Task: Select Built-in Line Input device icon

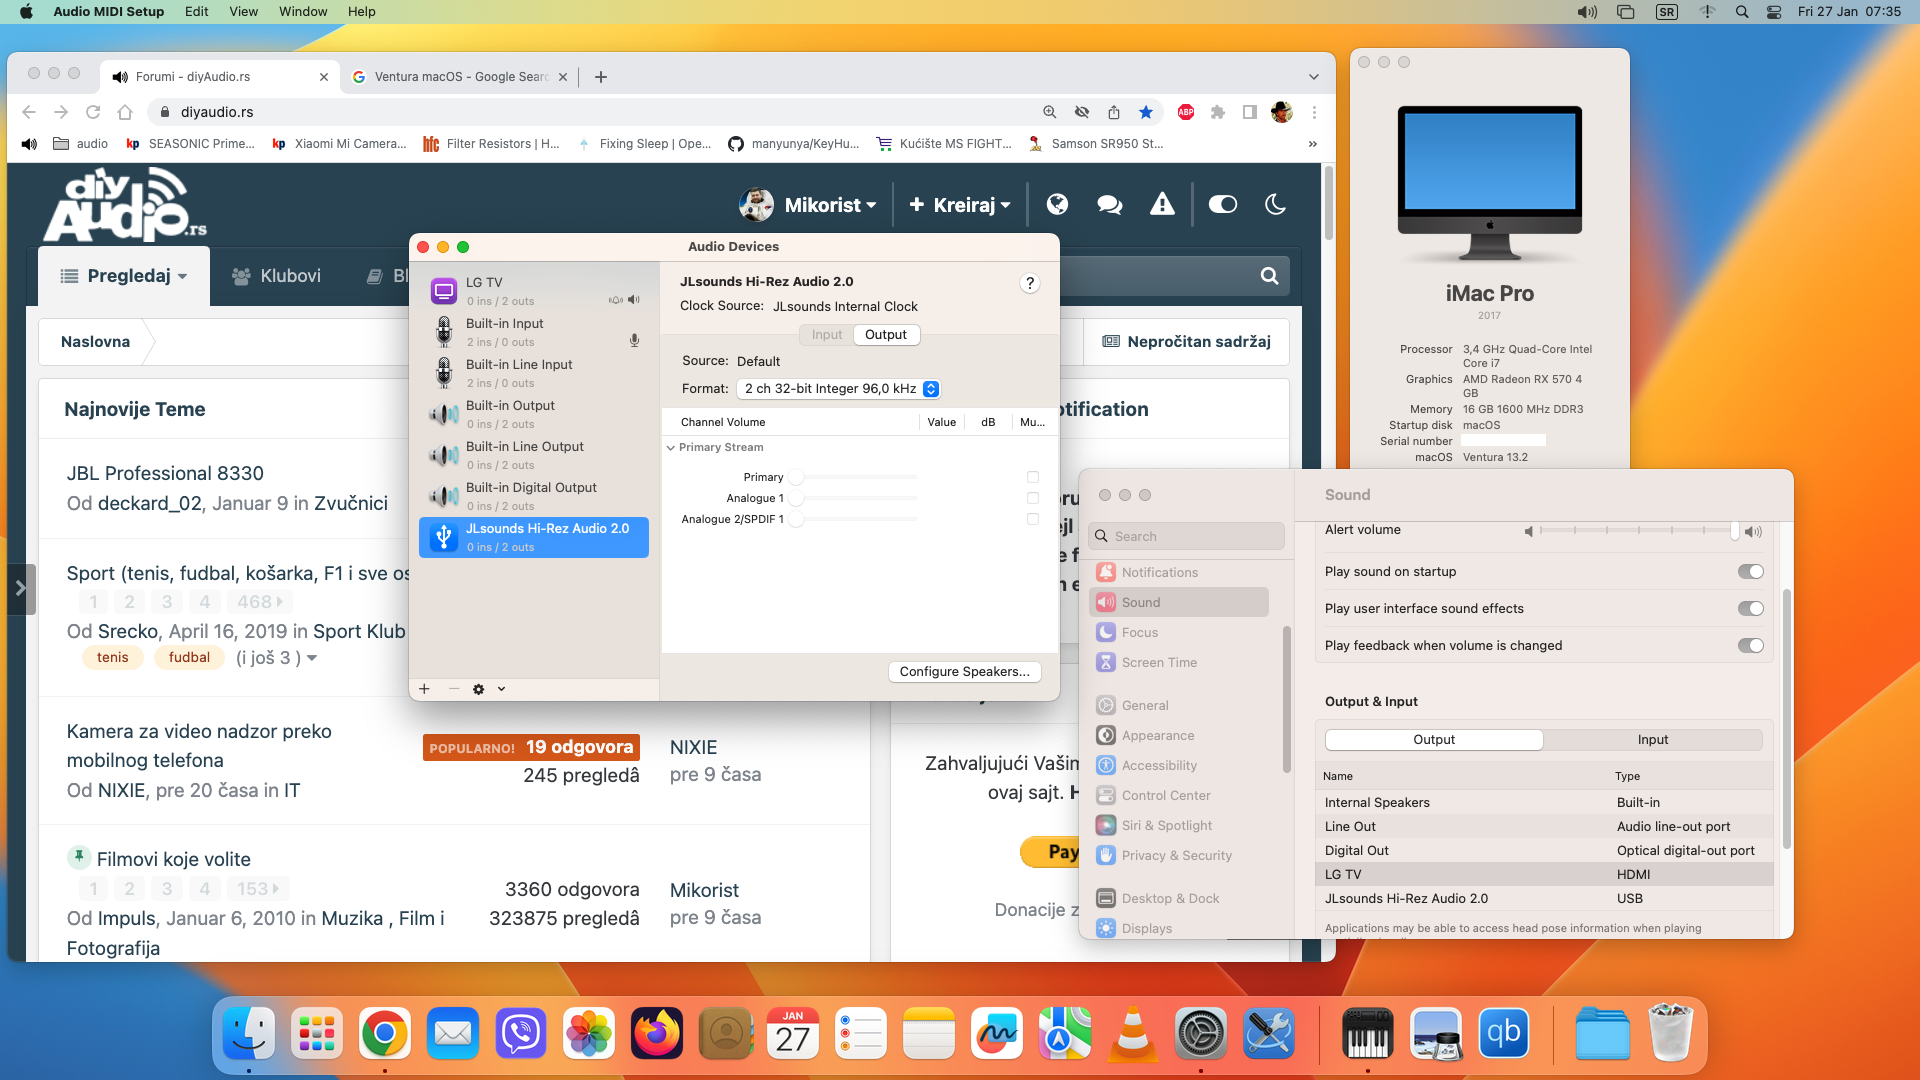Action: pos(444,373)
